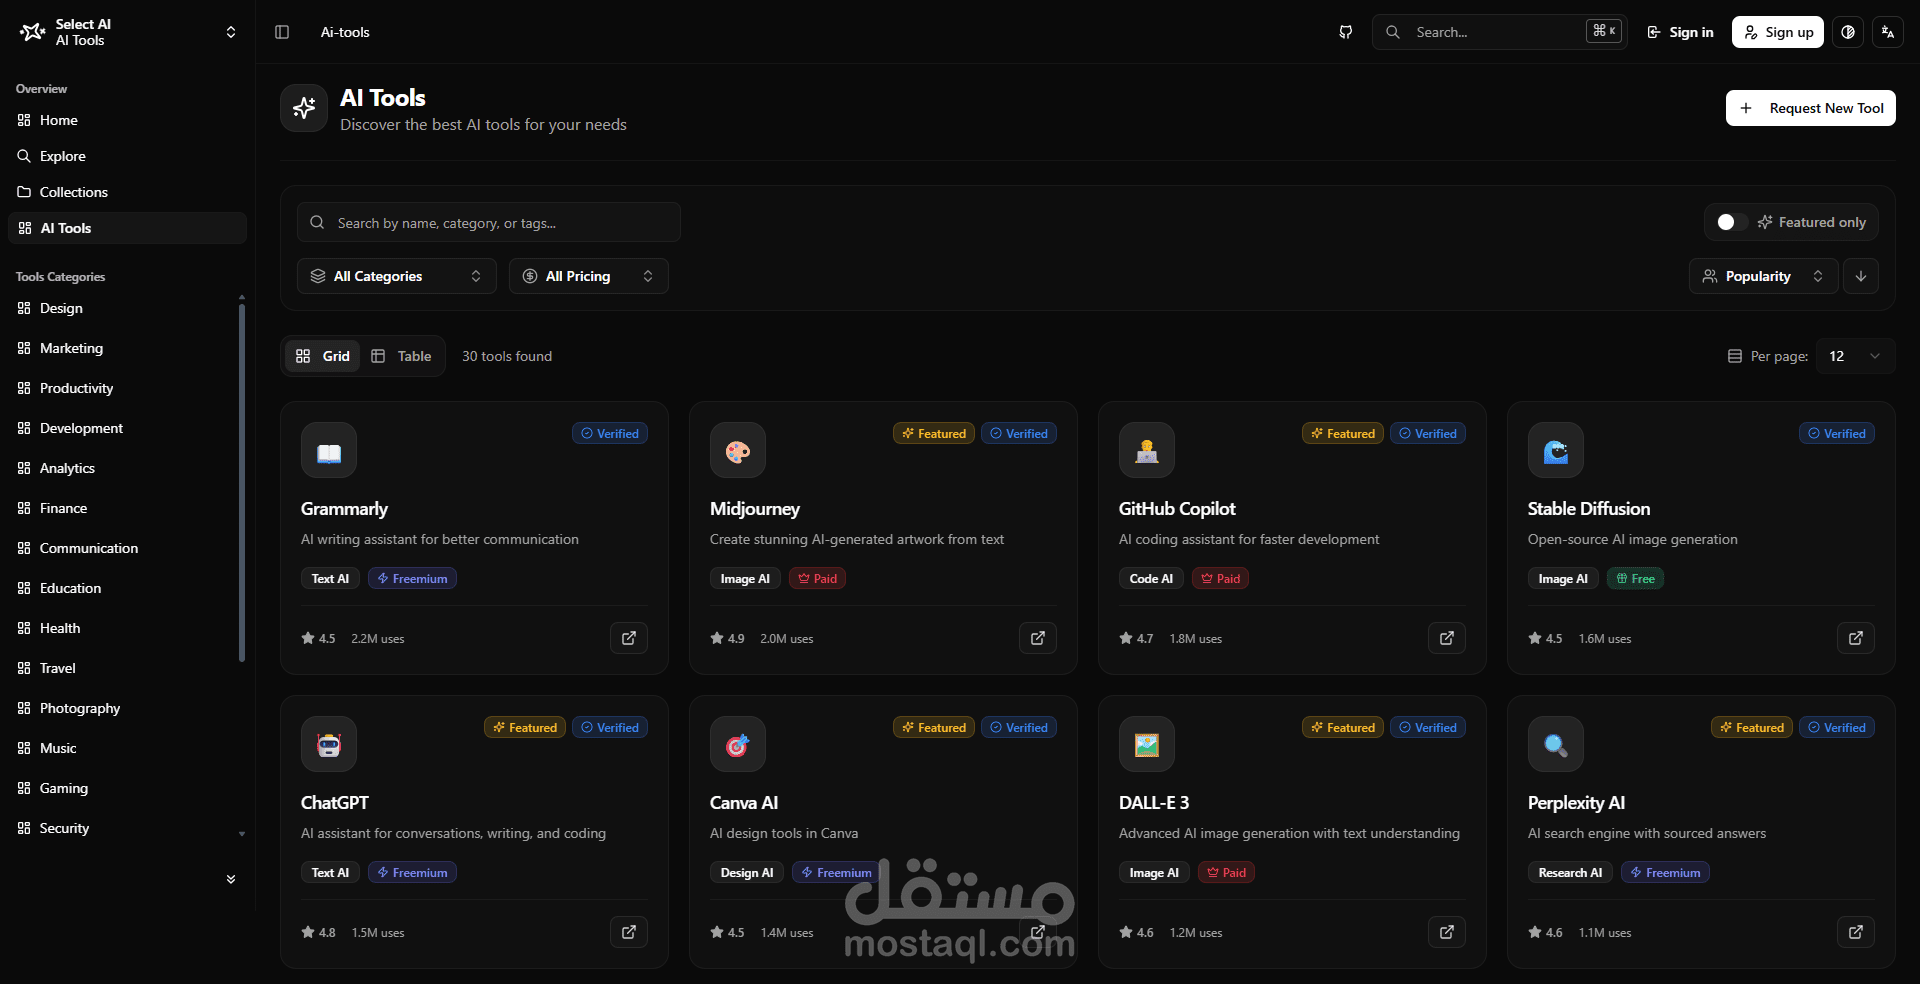Click Midjourney's Featured badge
Image resolution: width=1920 pixels, height=984 pixels.
[934, 433]
